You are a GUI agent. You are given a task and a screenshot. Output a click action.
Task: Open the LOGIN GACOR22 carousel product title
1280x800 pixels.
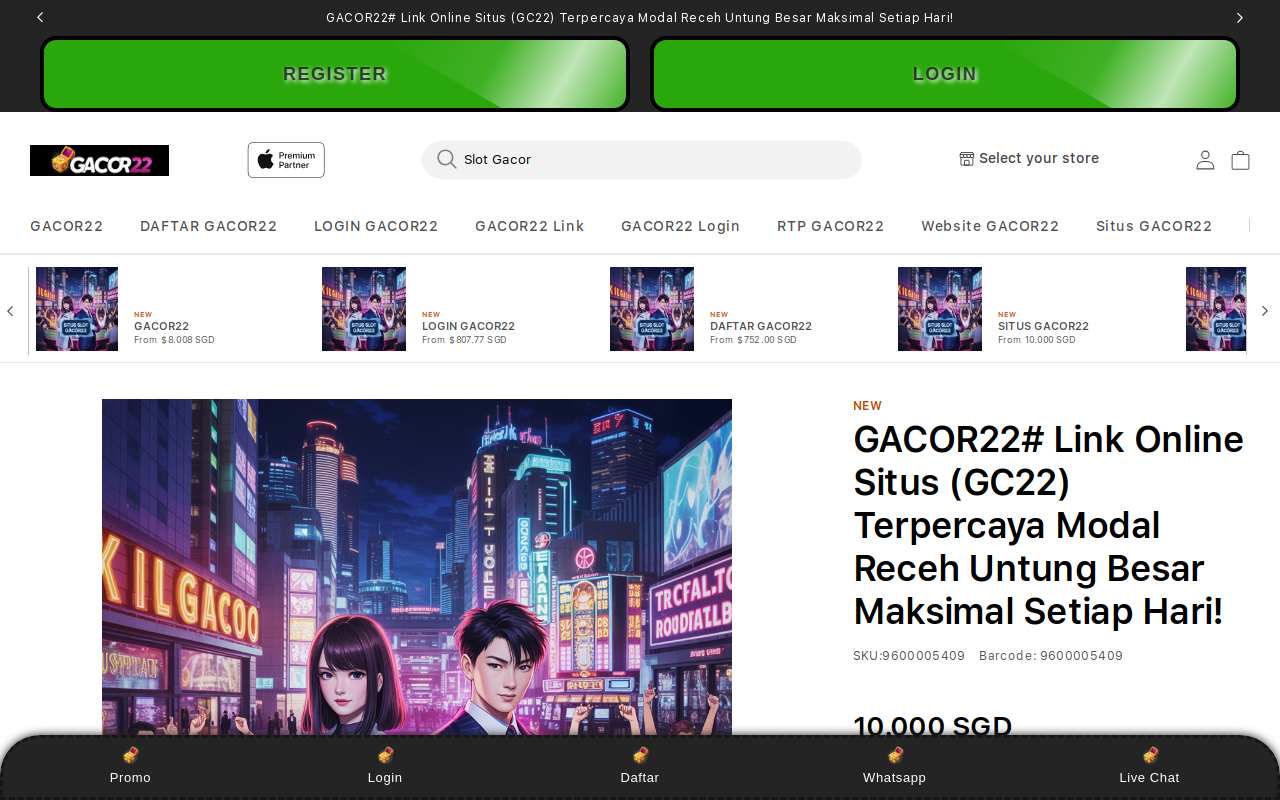[x=469, y=326]
